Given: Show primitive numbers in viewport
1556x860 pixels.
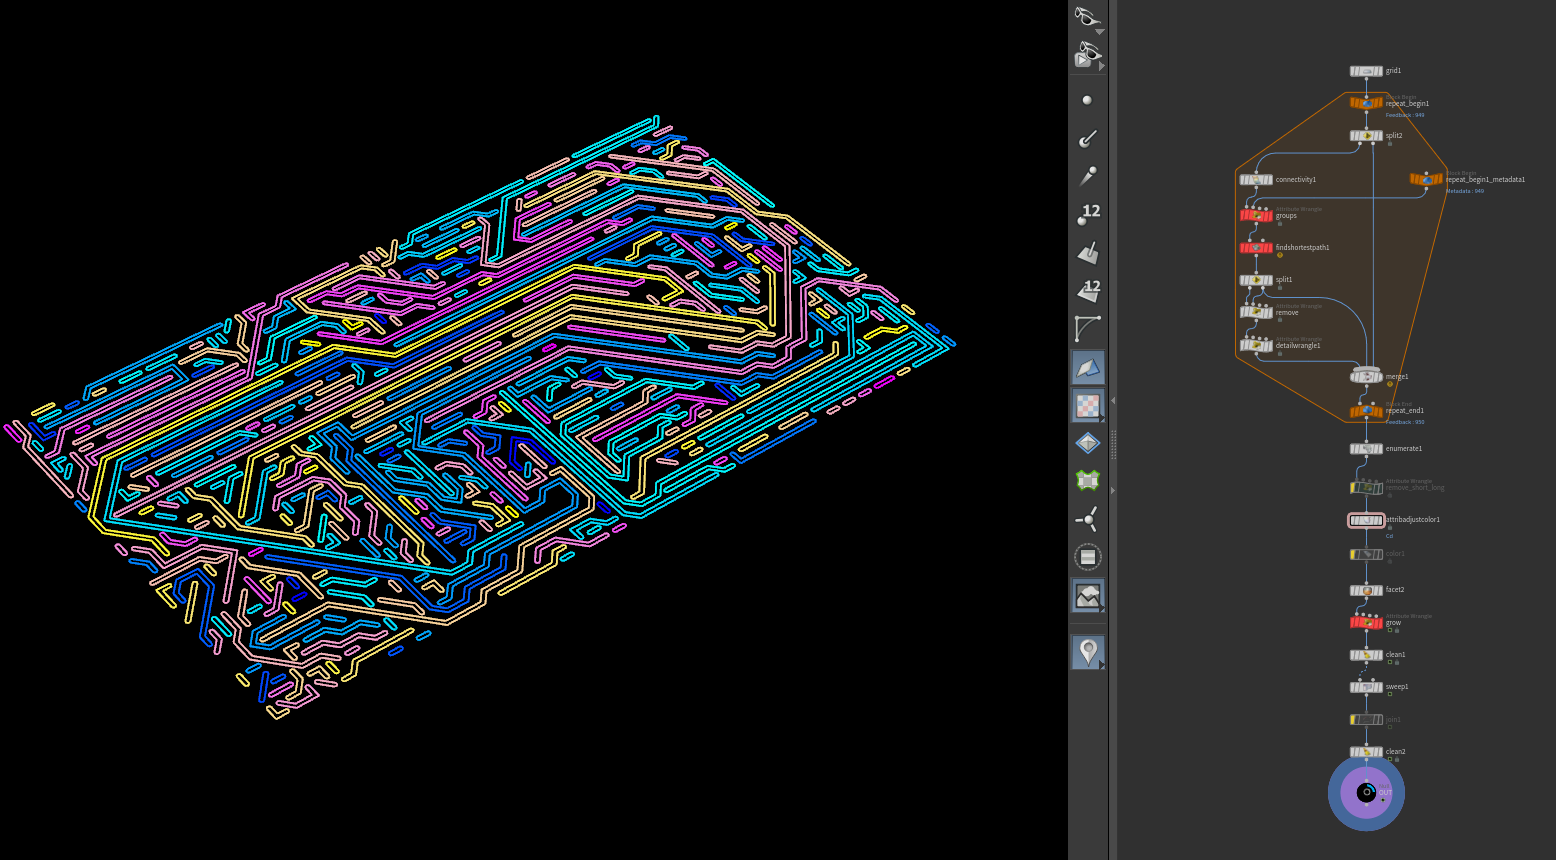Looking at the screenshot, I should (x=1087, y=291).
